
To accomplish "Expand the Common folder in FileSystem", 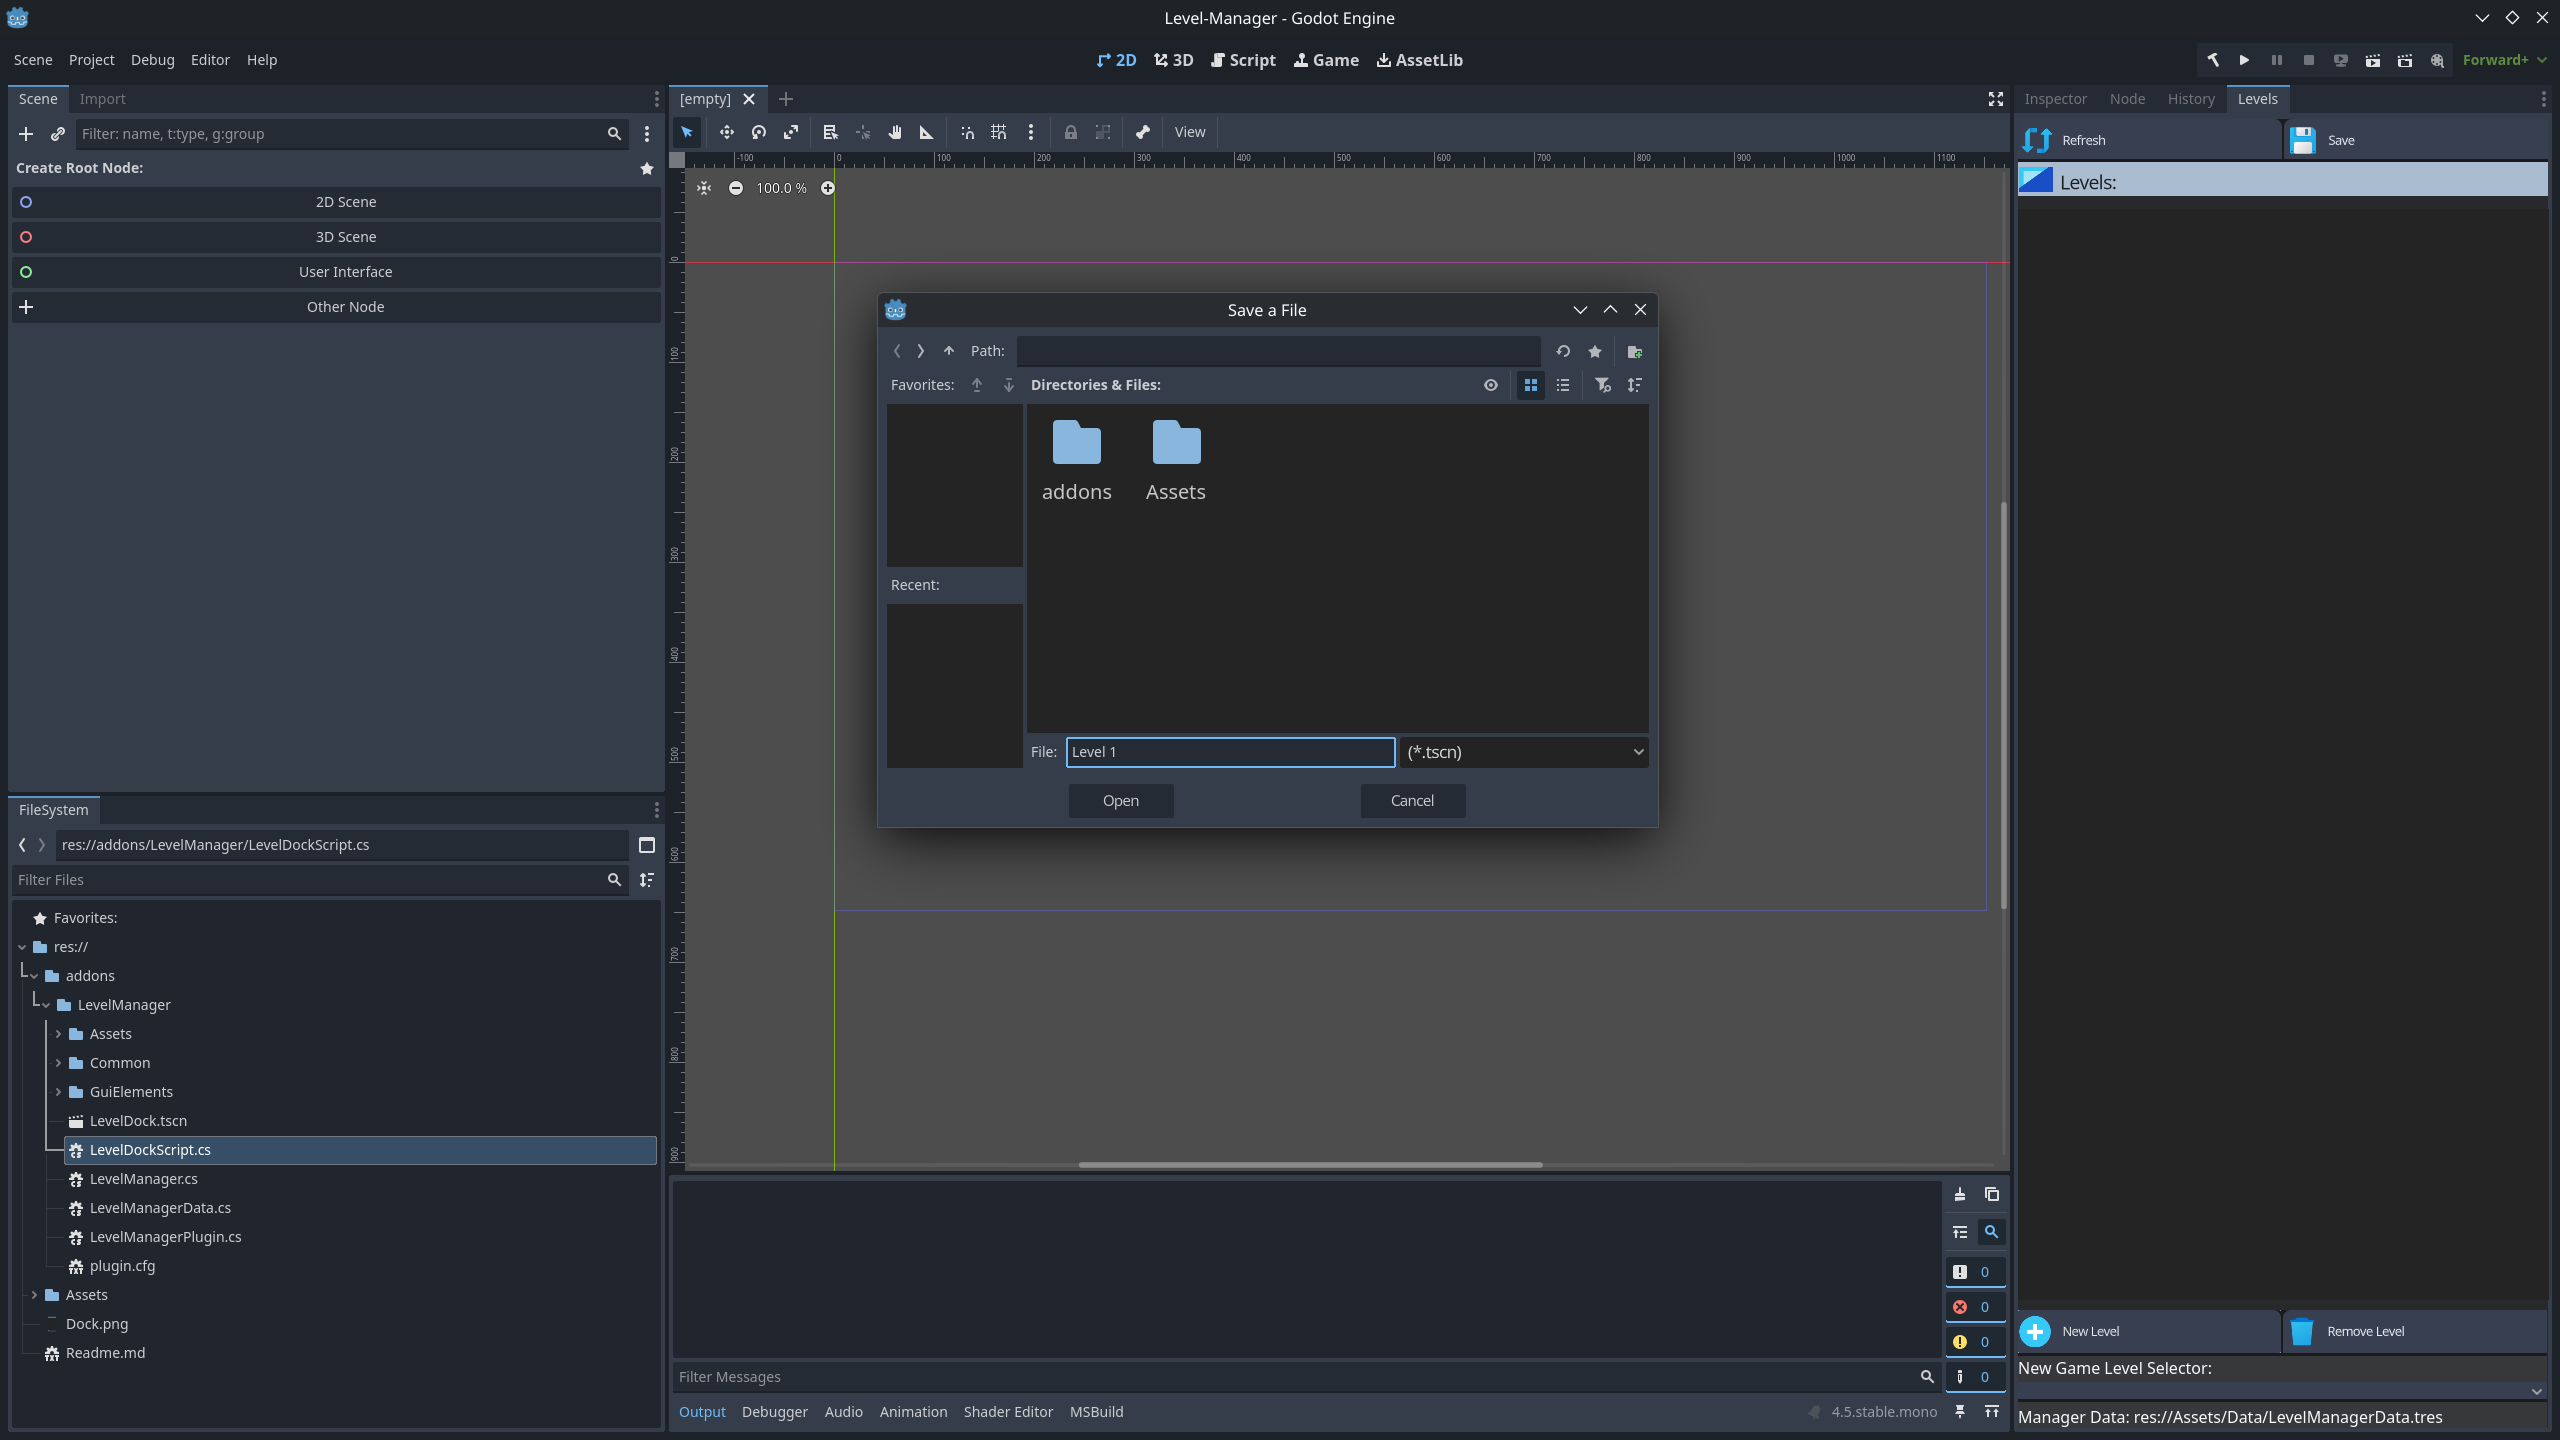I will [x=58, y=1063].
